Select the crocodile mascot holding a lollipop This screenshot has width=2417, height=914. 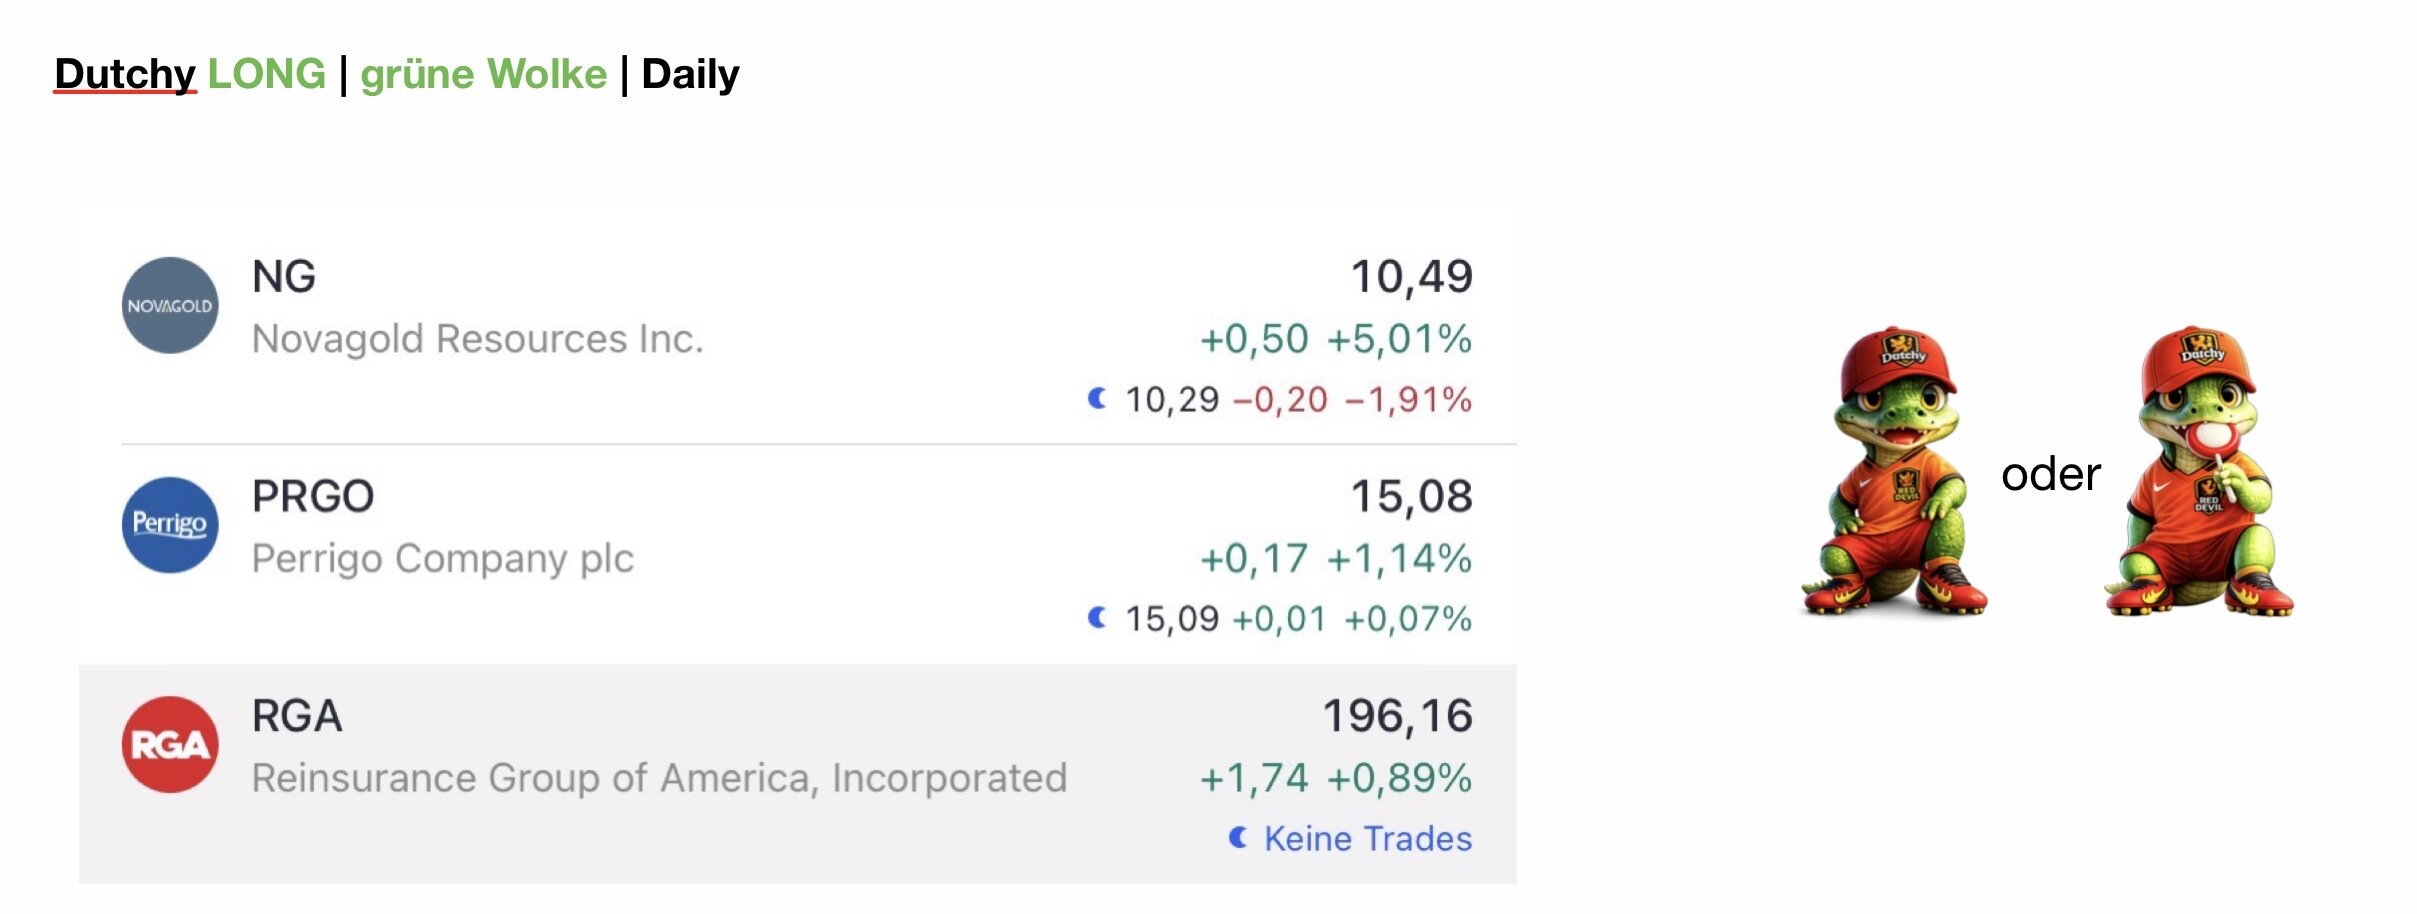click(2200, 472)
